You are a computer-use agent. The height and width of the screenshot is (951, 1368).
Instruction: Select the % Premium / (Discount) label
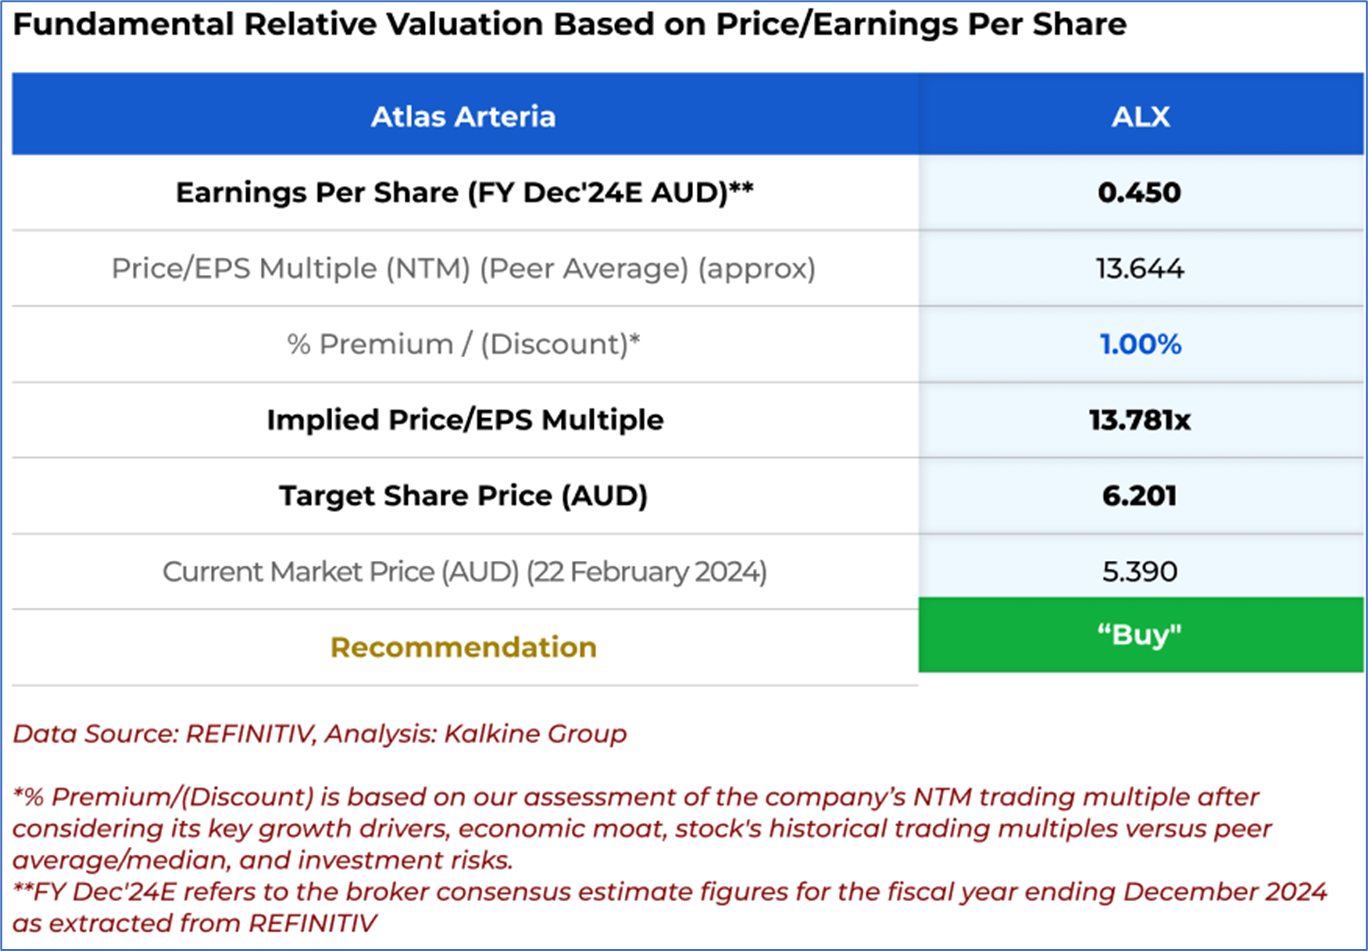tap(463, 344)
